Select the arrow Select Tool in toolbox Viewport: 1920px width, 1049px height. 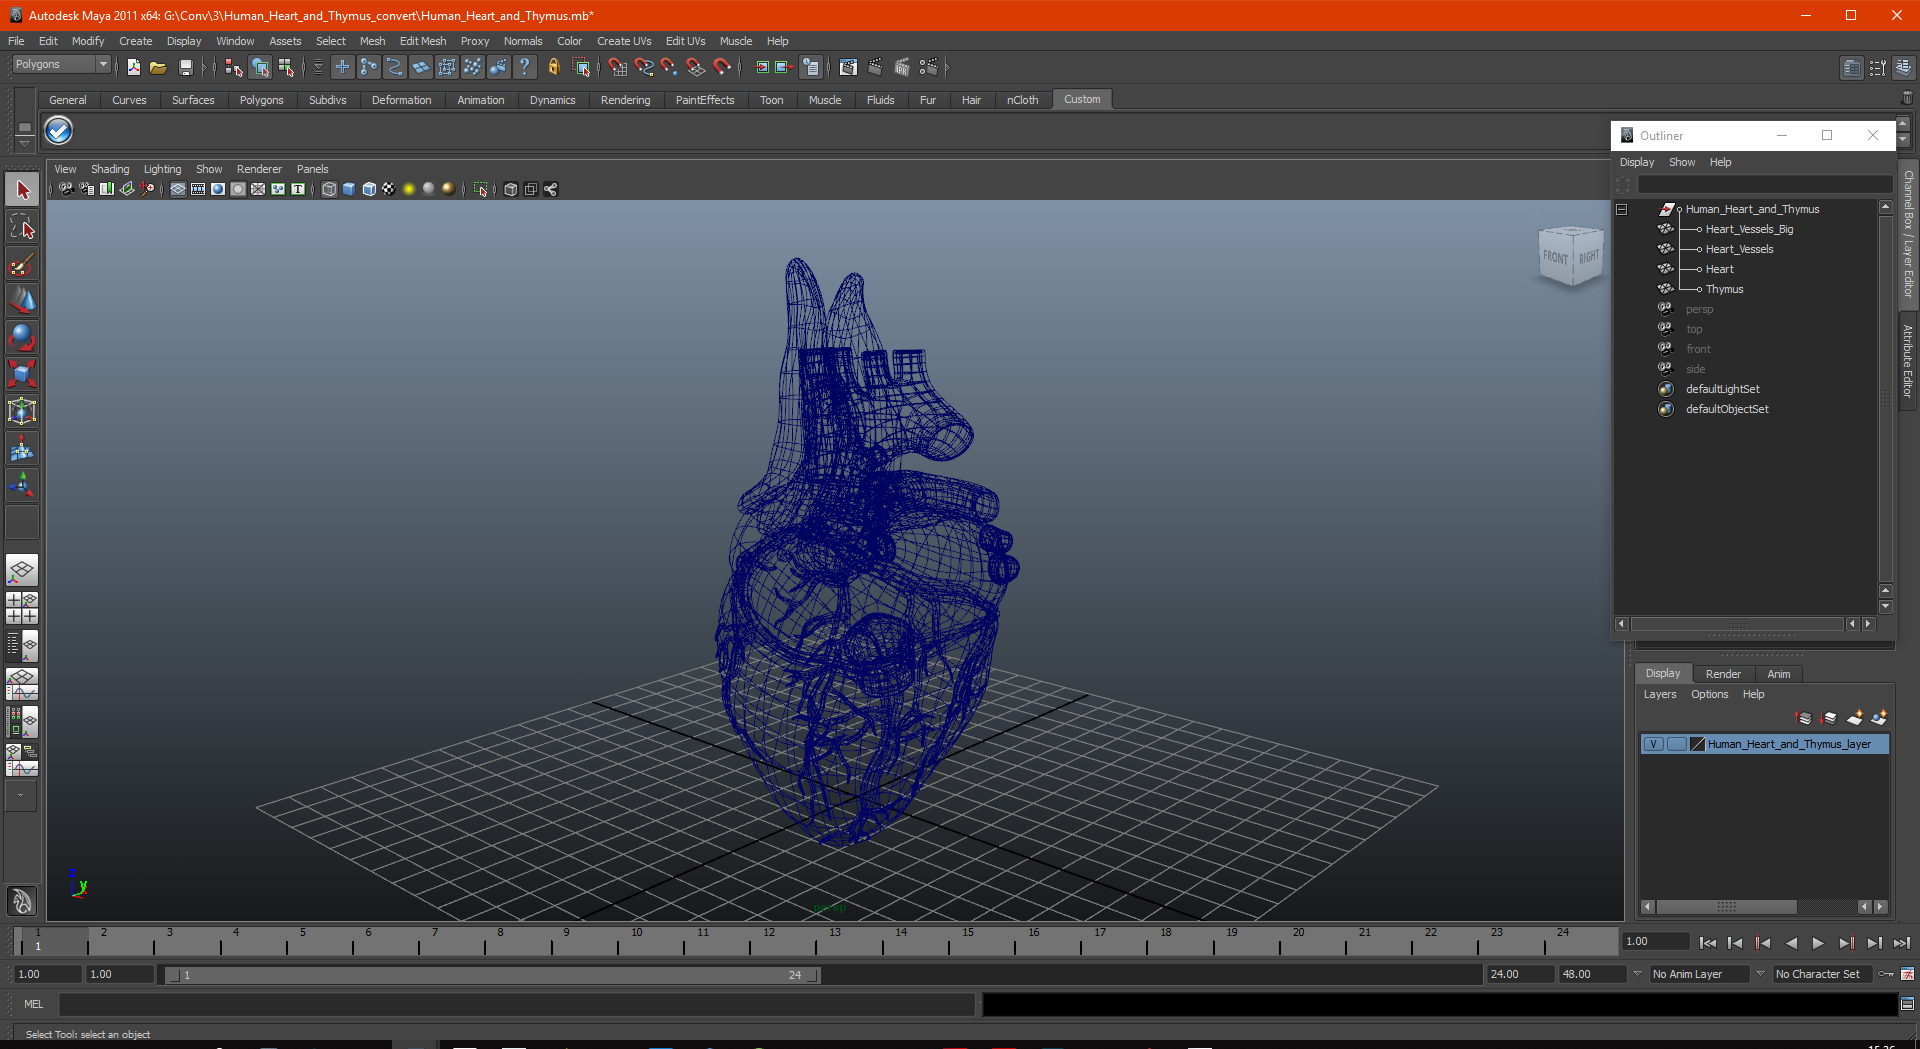(x=22, y=189)
